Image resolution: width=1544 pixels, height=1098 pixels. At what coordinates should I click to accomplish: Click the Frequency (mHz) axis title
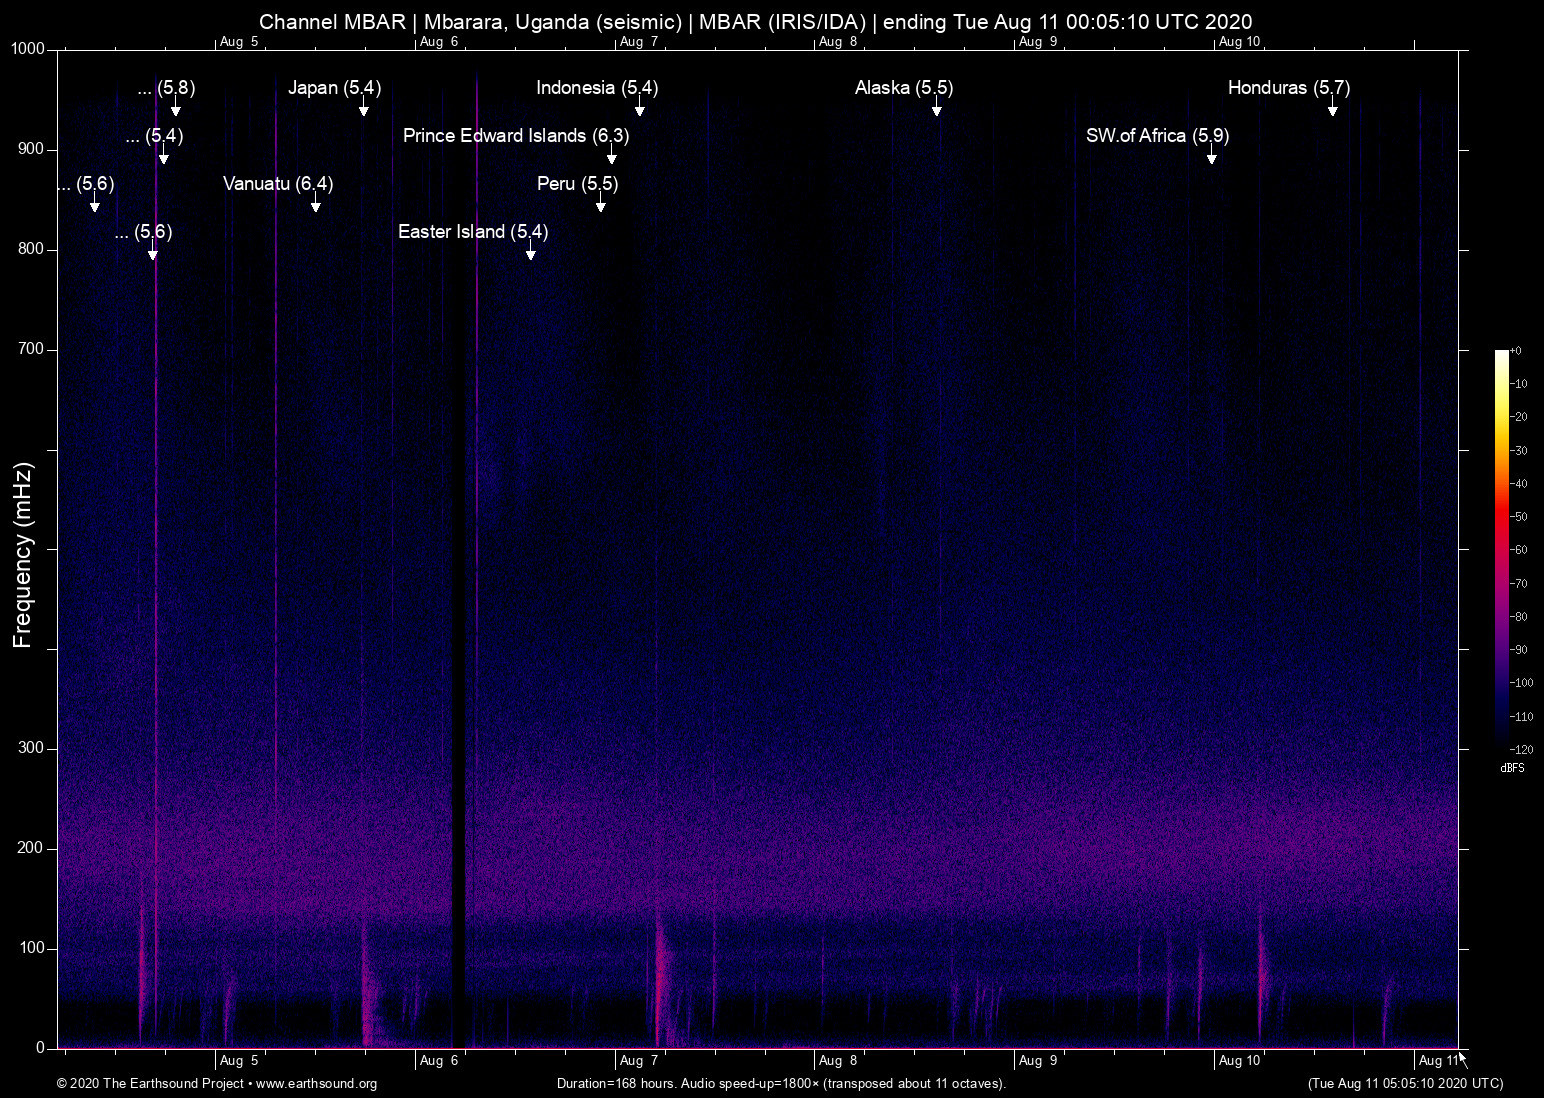pyautogui.click(x=22, y=555)
